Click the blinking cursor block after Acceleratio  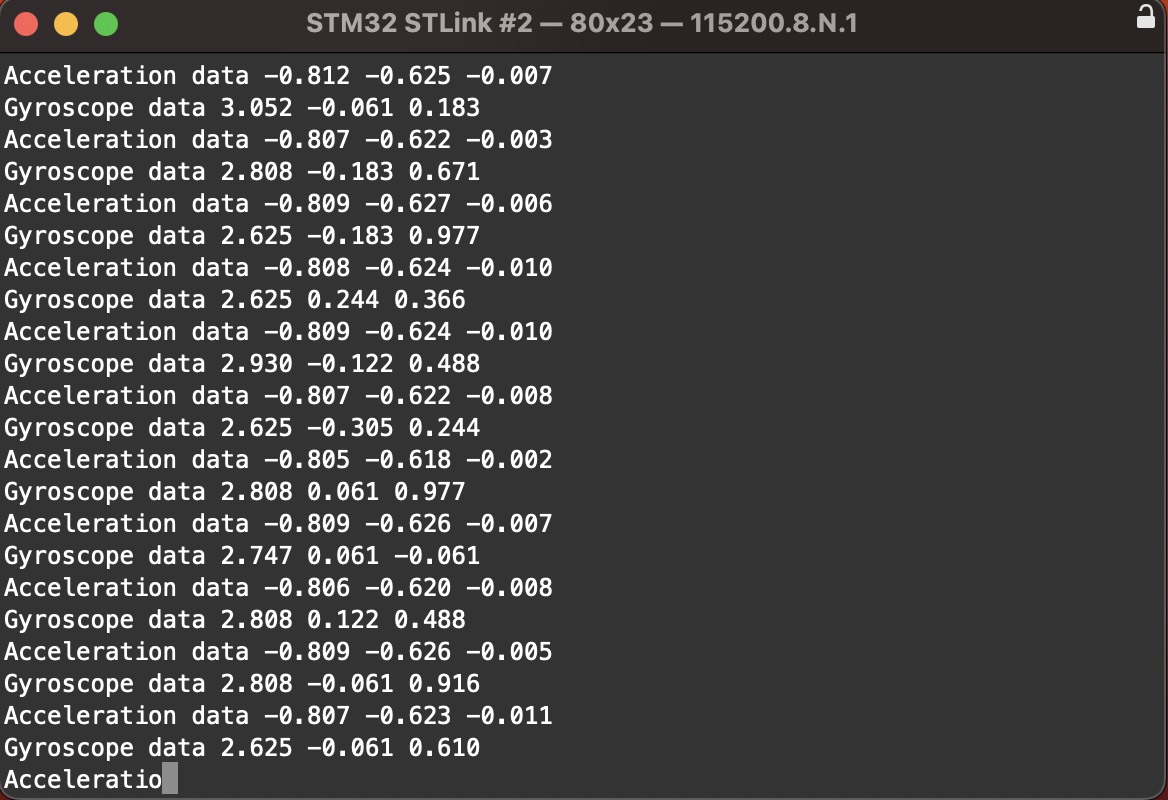[170, 778]
